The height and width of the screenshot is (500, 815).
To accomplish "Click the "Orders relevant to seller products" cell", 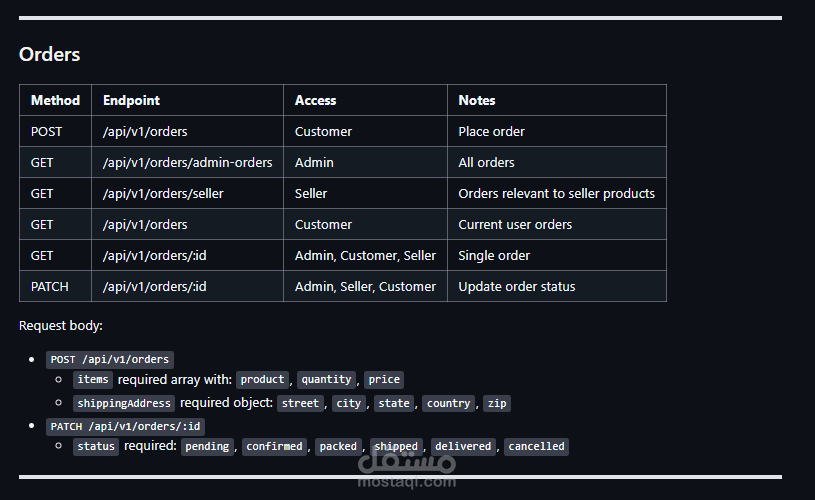I will point(556,193).
